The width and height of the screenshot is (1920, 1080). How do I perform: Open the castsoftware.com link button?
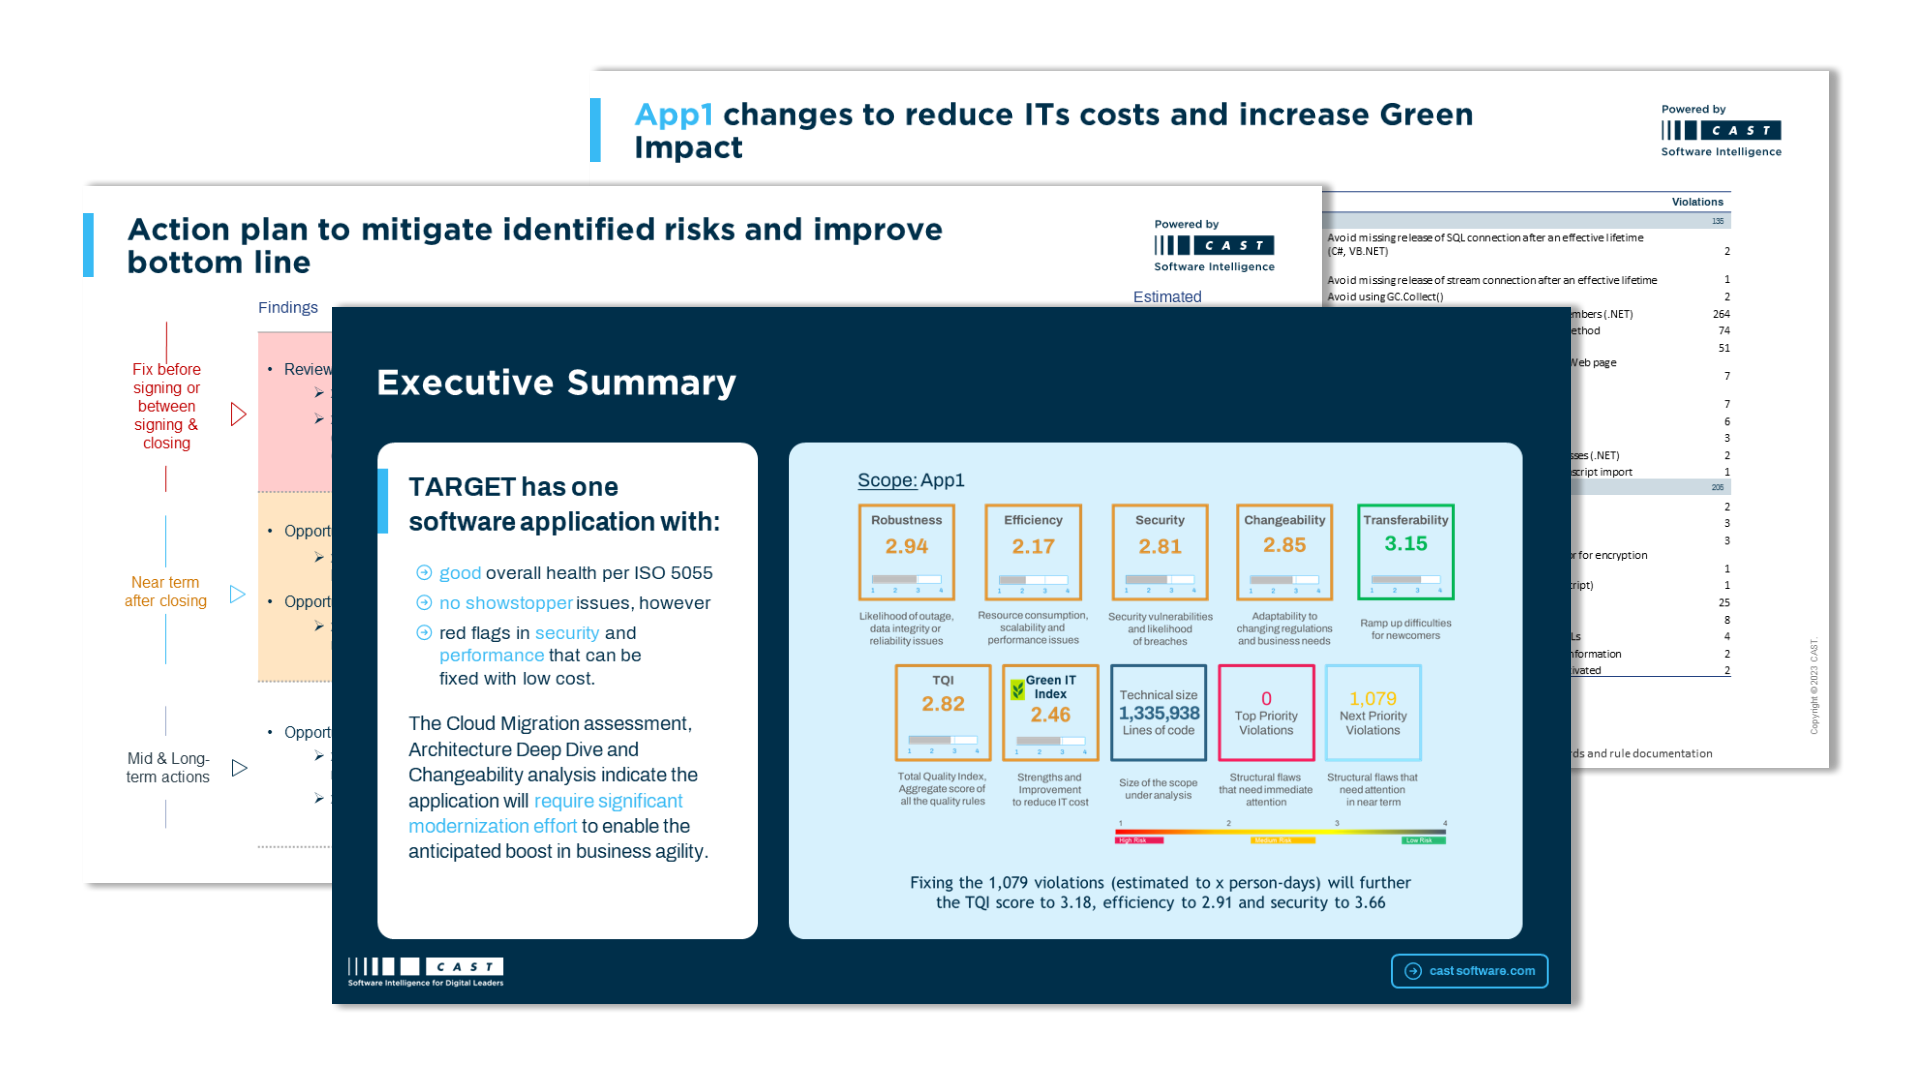(x=1469, y=971)
